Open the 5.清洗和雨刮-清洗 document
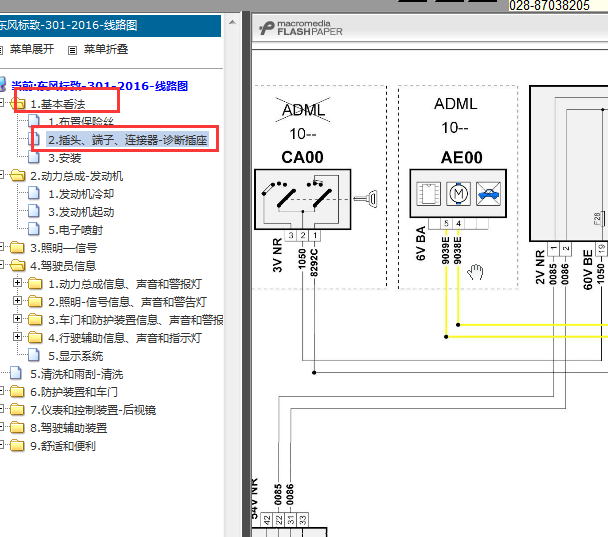608x537 pixels. pyautogui.click(x=77, y=374)
